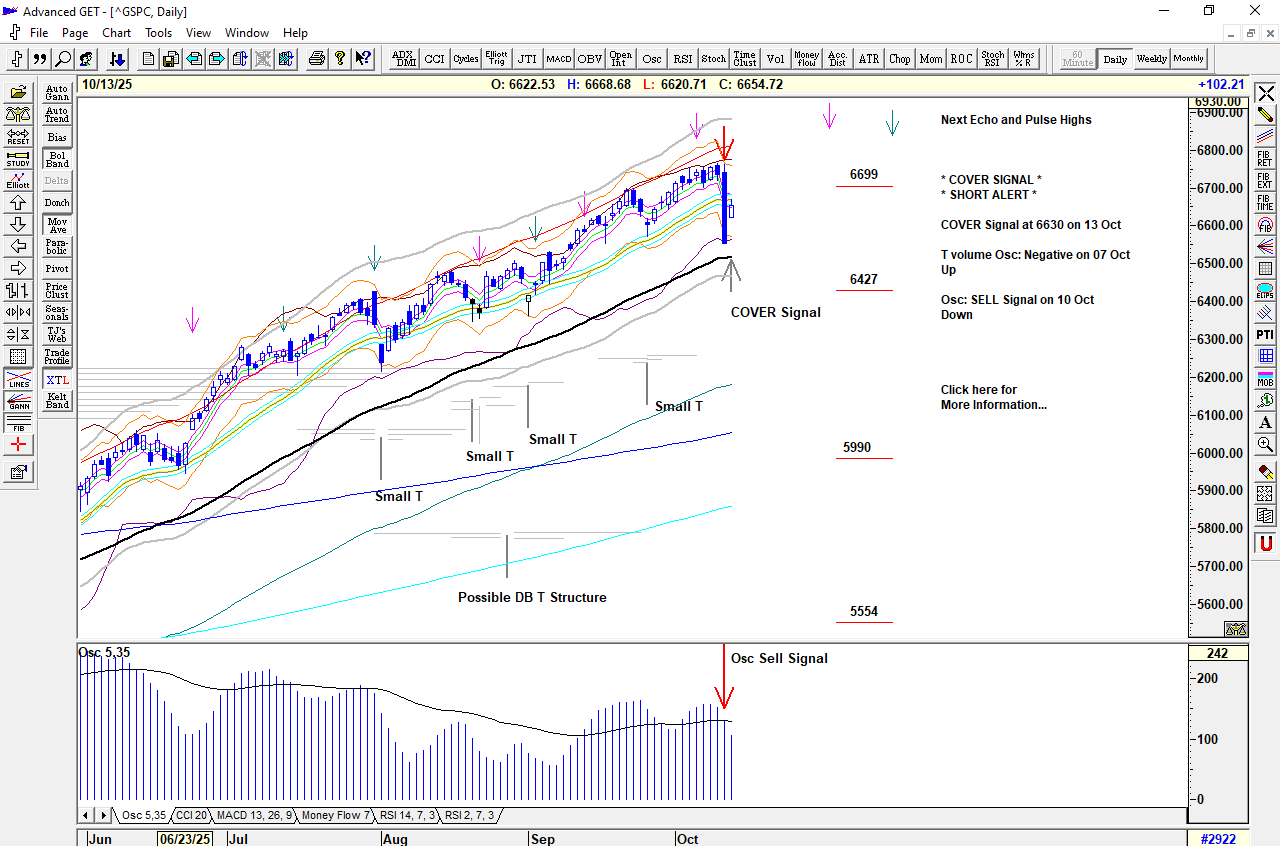The image size is (1280, 846).
Task: Click the 'Click here for More Information' link
Action: click(x=993, y=397)
